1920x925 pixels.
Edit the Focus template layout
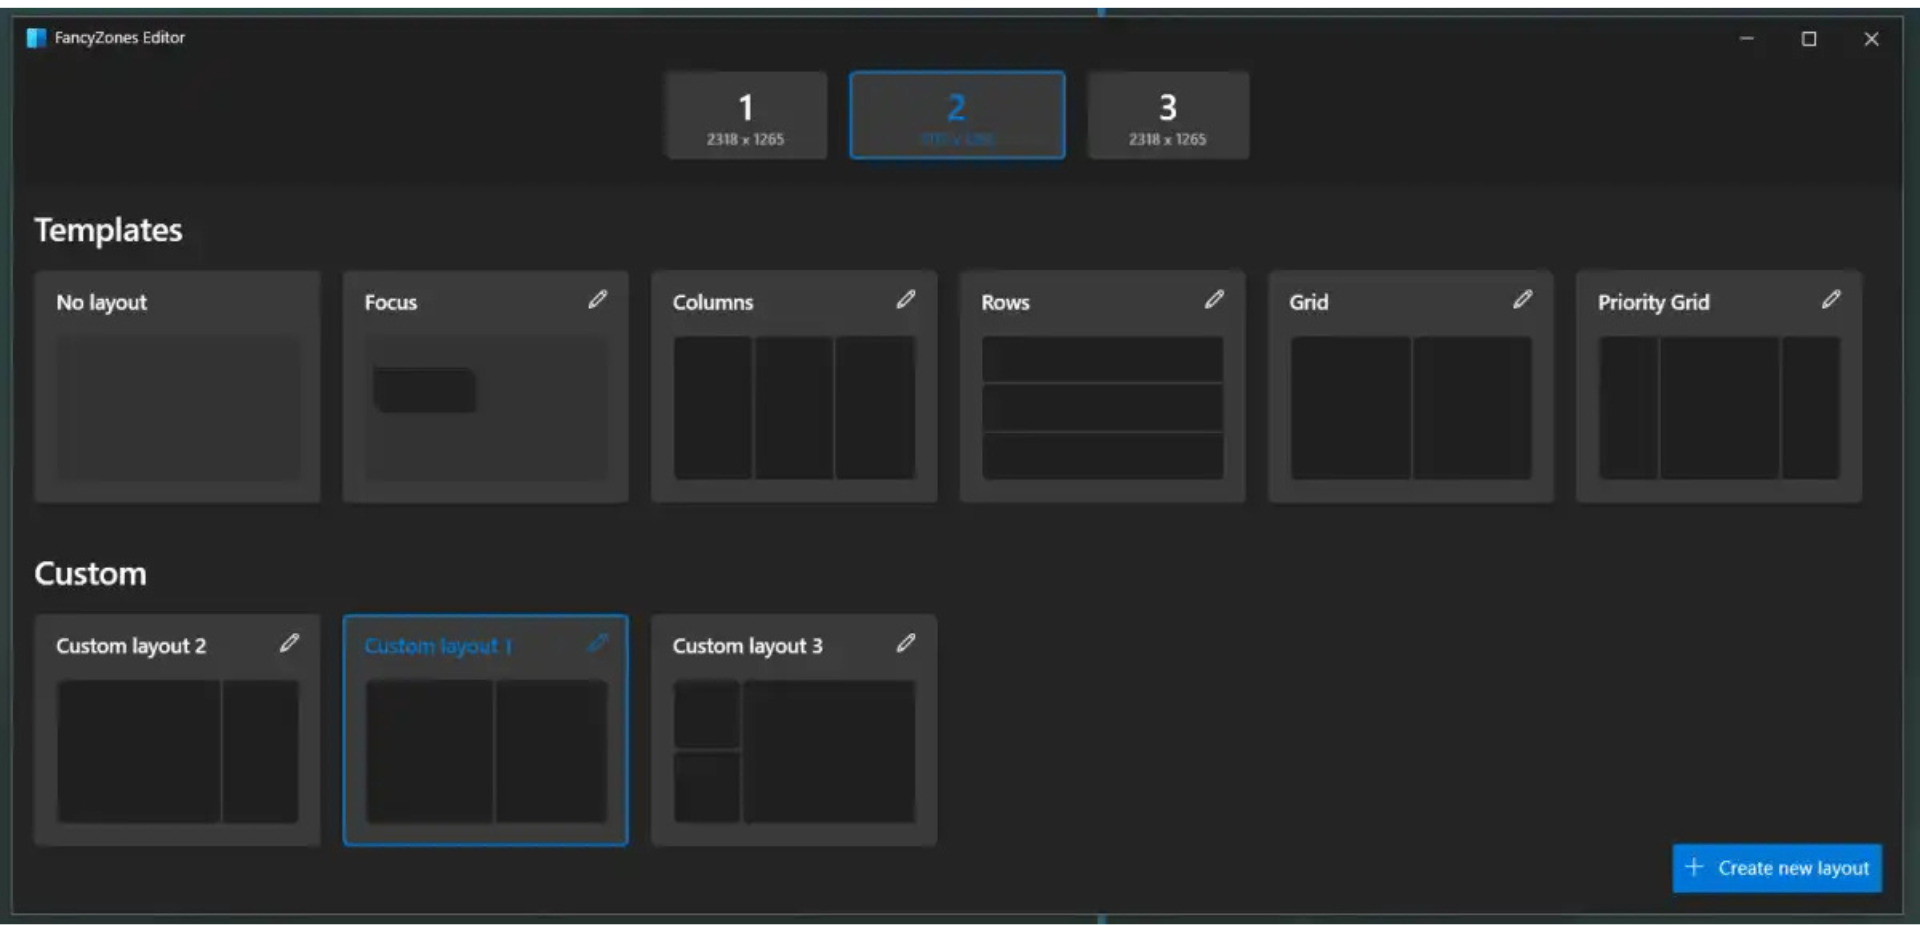[x=597, y=299]
